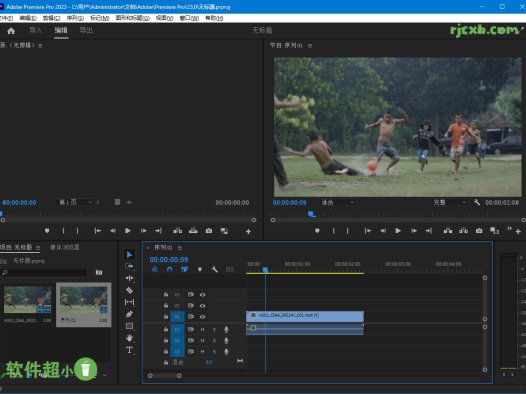The height and width of the screenshot is (394, 526).
Task: Open the Sequence menu
Action: pos(75,18)
